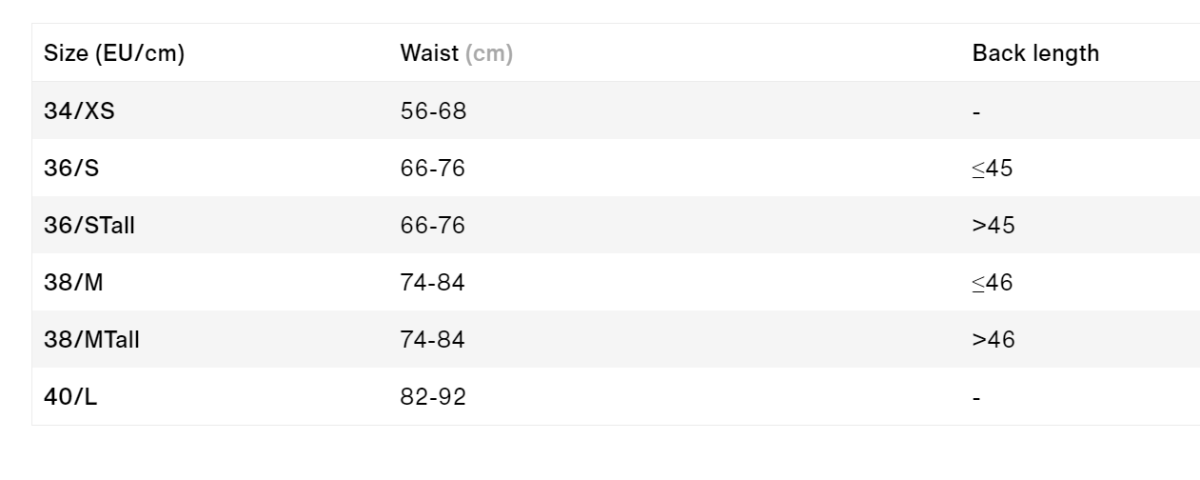Image resolution: width=1200 pixels, height=480 pixels.
Task: Click waist 66-76 in 36/STall row
Action: 432,225
